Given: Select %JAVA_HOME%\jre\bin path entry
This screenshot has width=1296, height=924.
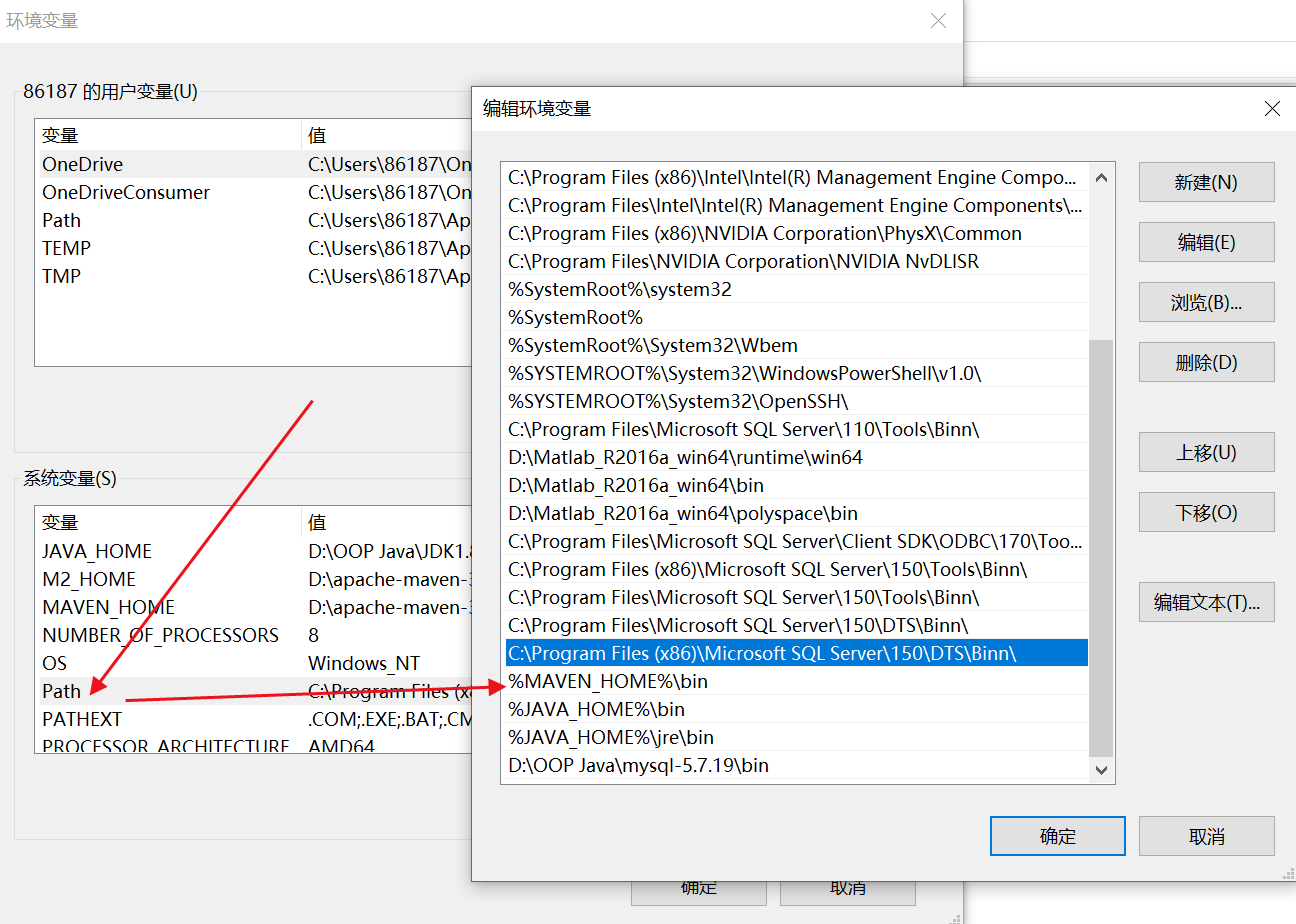Looking at the screenshot, I should [796, 737].
